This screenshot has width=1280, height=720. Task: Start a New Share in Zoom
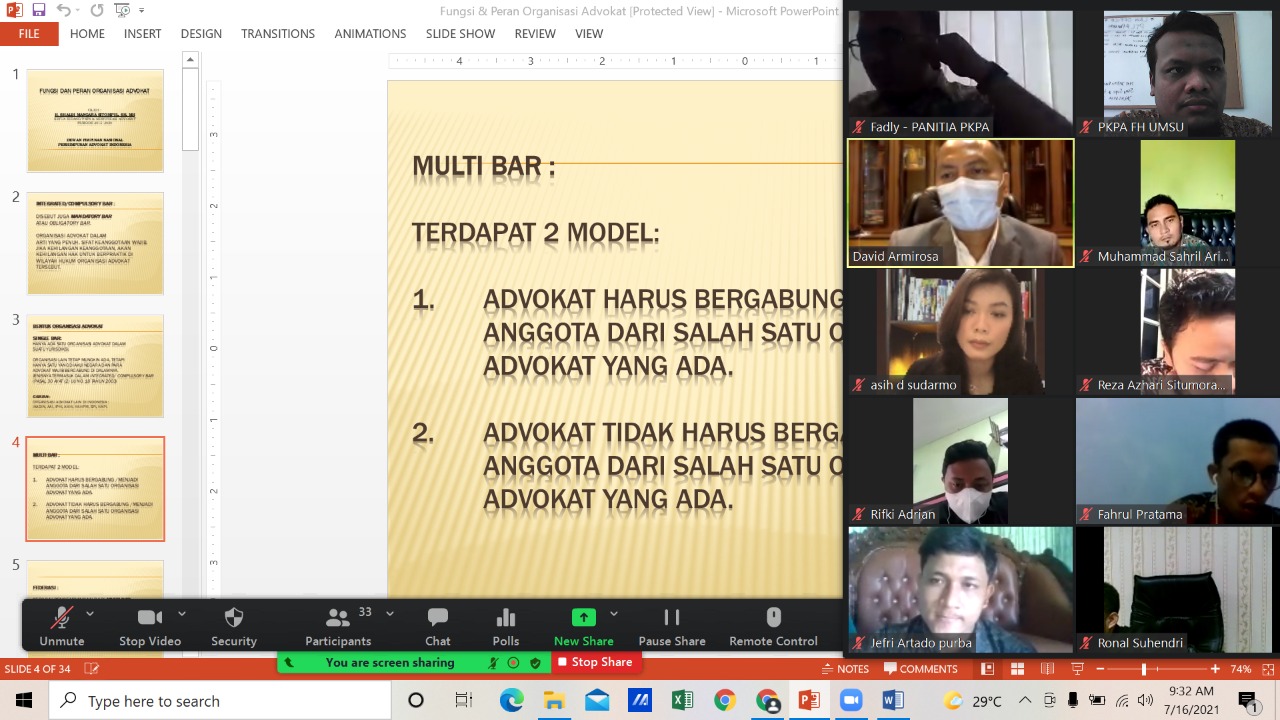point(583,618)
